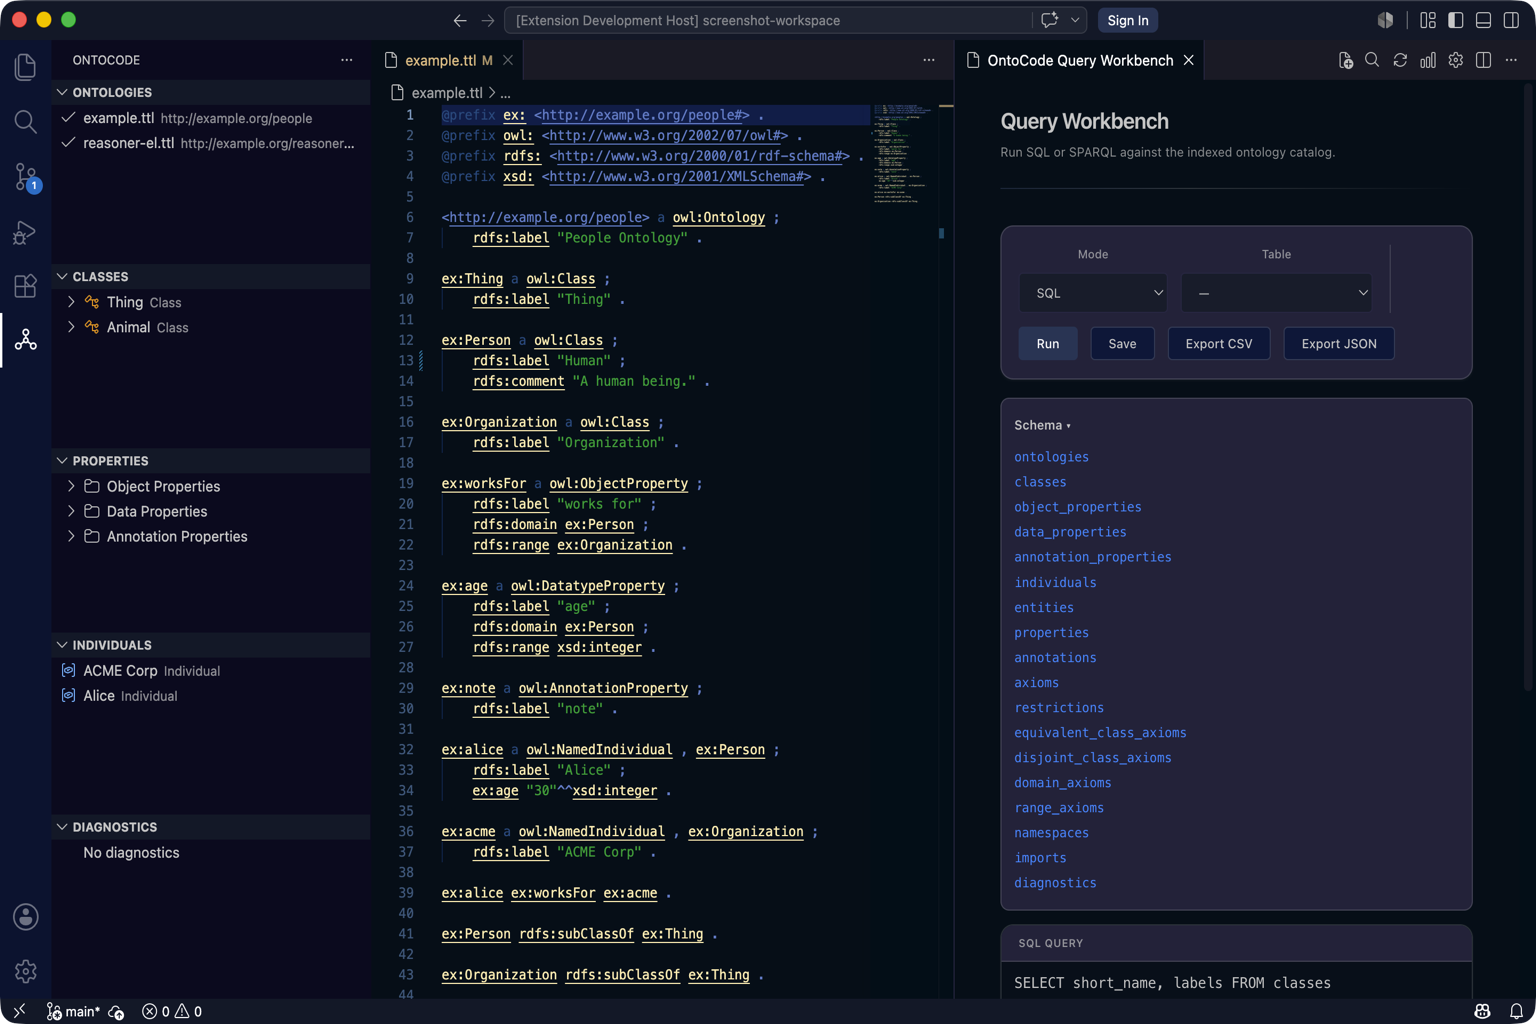Click the bar chart statistics icon
This screenshot has width=1536, height=1024.
click(1428, 61)
